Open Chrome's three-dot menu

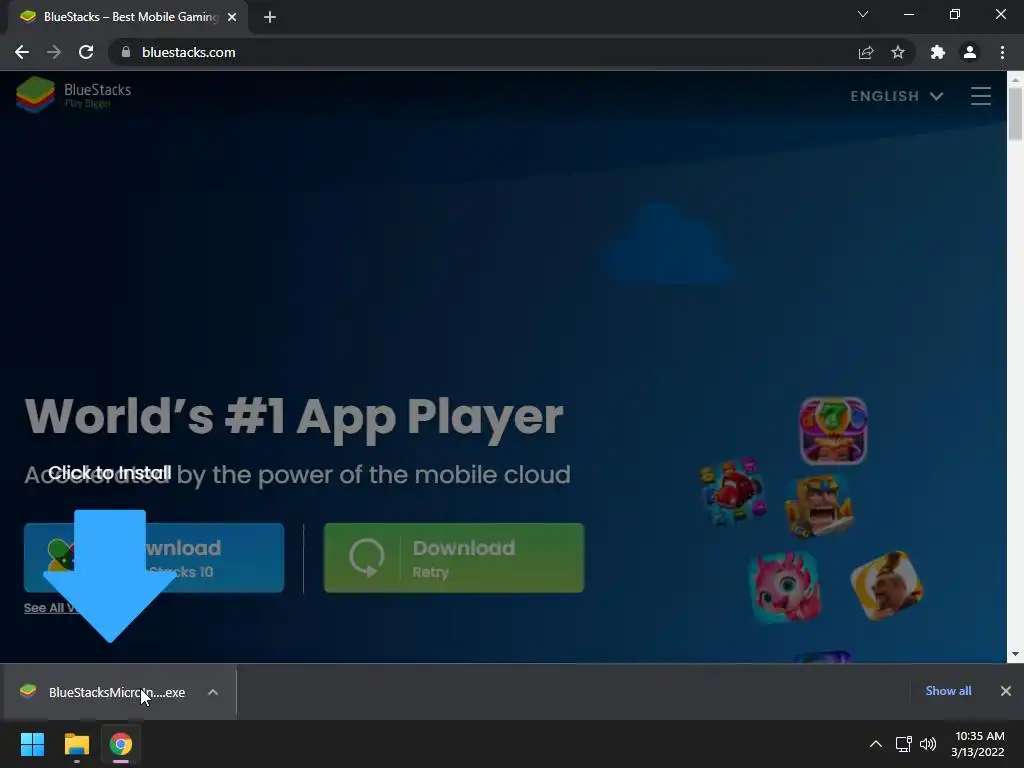[x=1002, y=52]
